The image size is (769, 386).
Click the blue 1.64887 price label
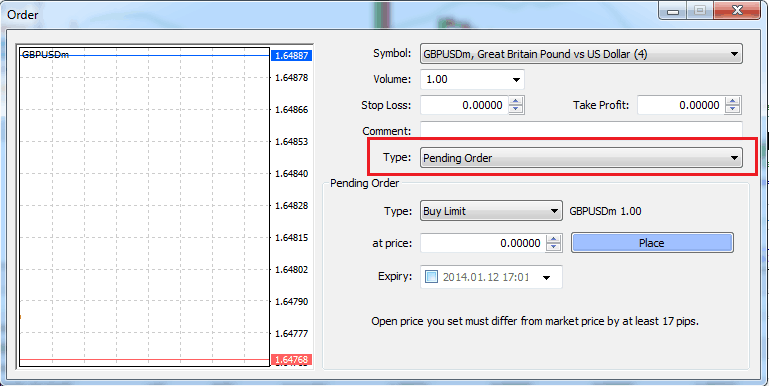pos(291,55)
